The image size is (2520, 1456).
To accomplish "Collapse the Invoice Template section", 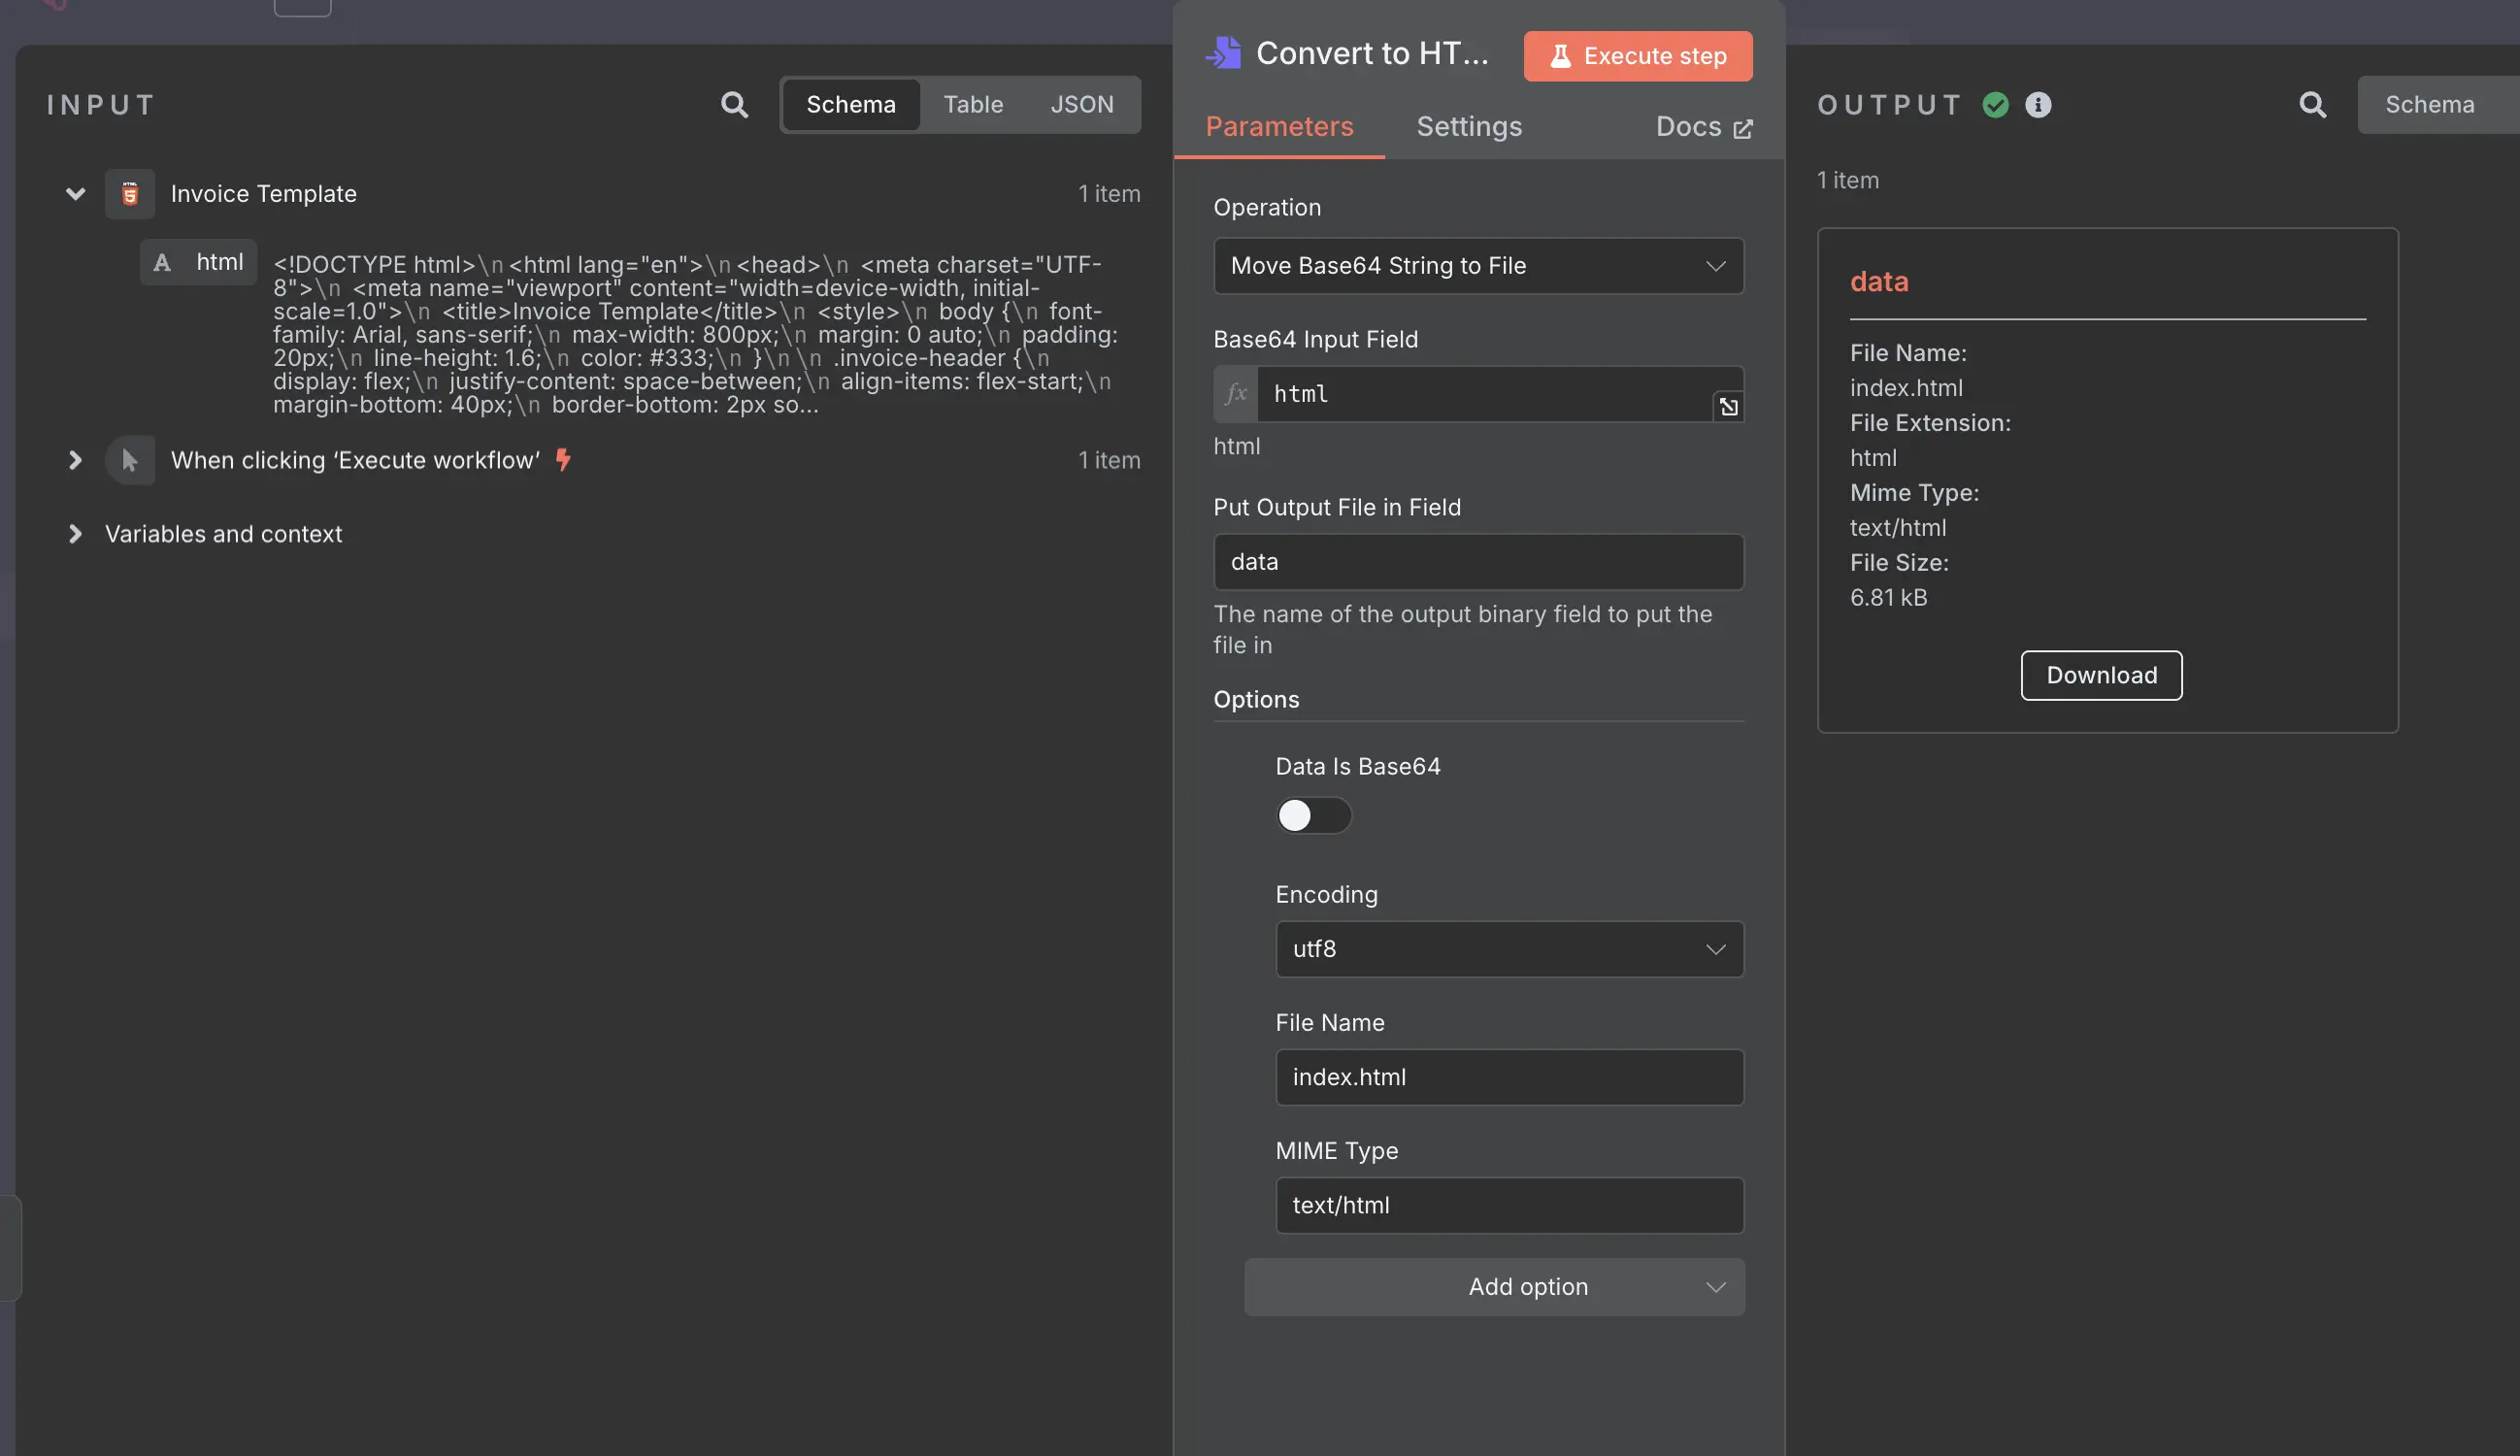I will [75, 194].
